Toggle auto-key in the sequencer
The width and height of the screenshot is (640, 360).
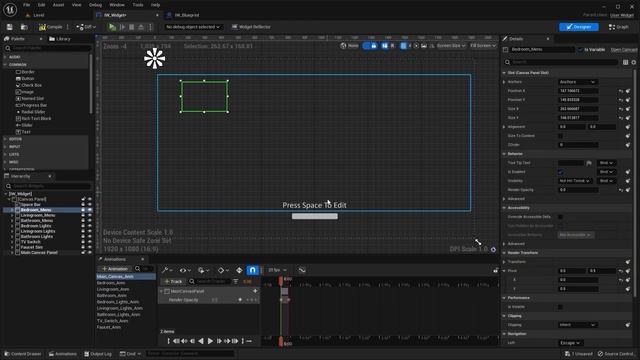point(239,270)
